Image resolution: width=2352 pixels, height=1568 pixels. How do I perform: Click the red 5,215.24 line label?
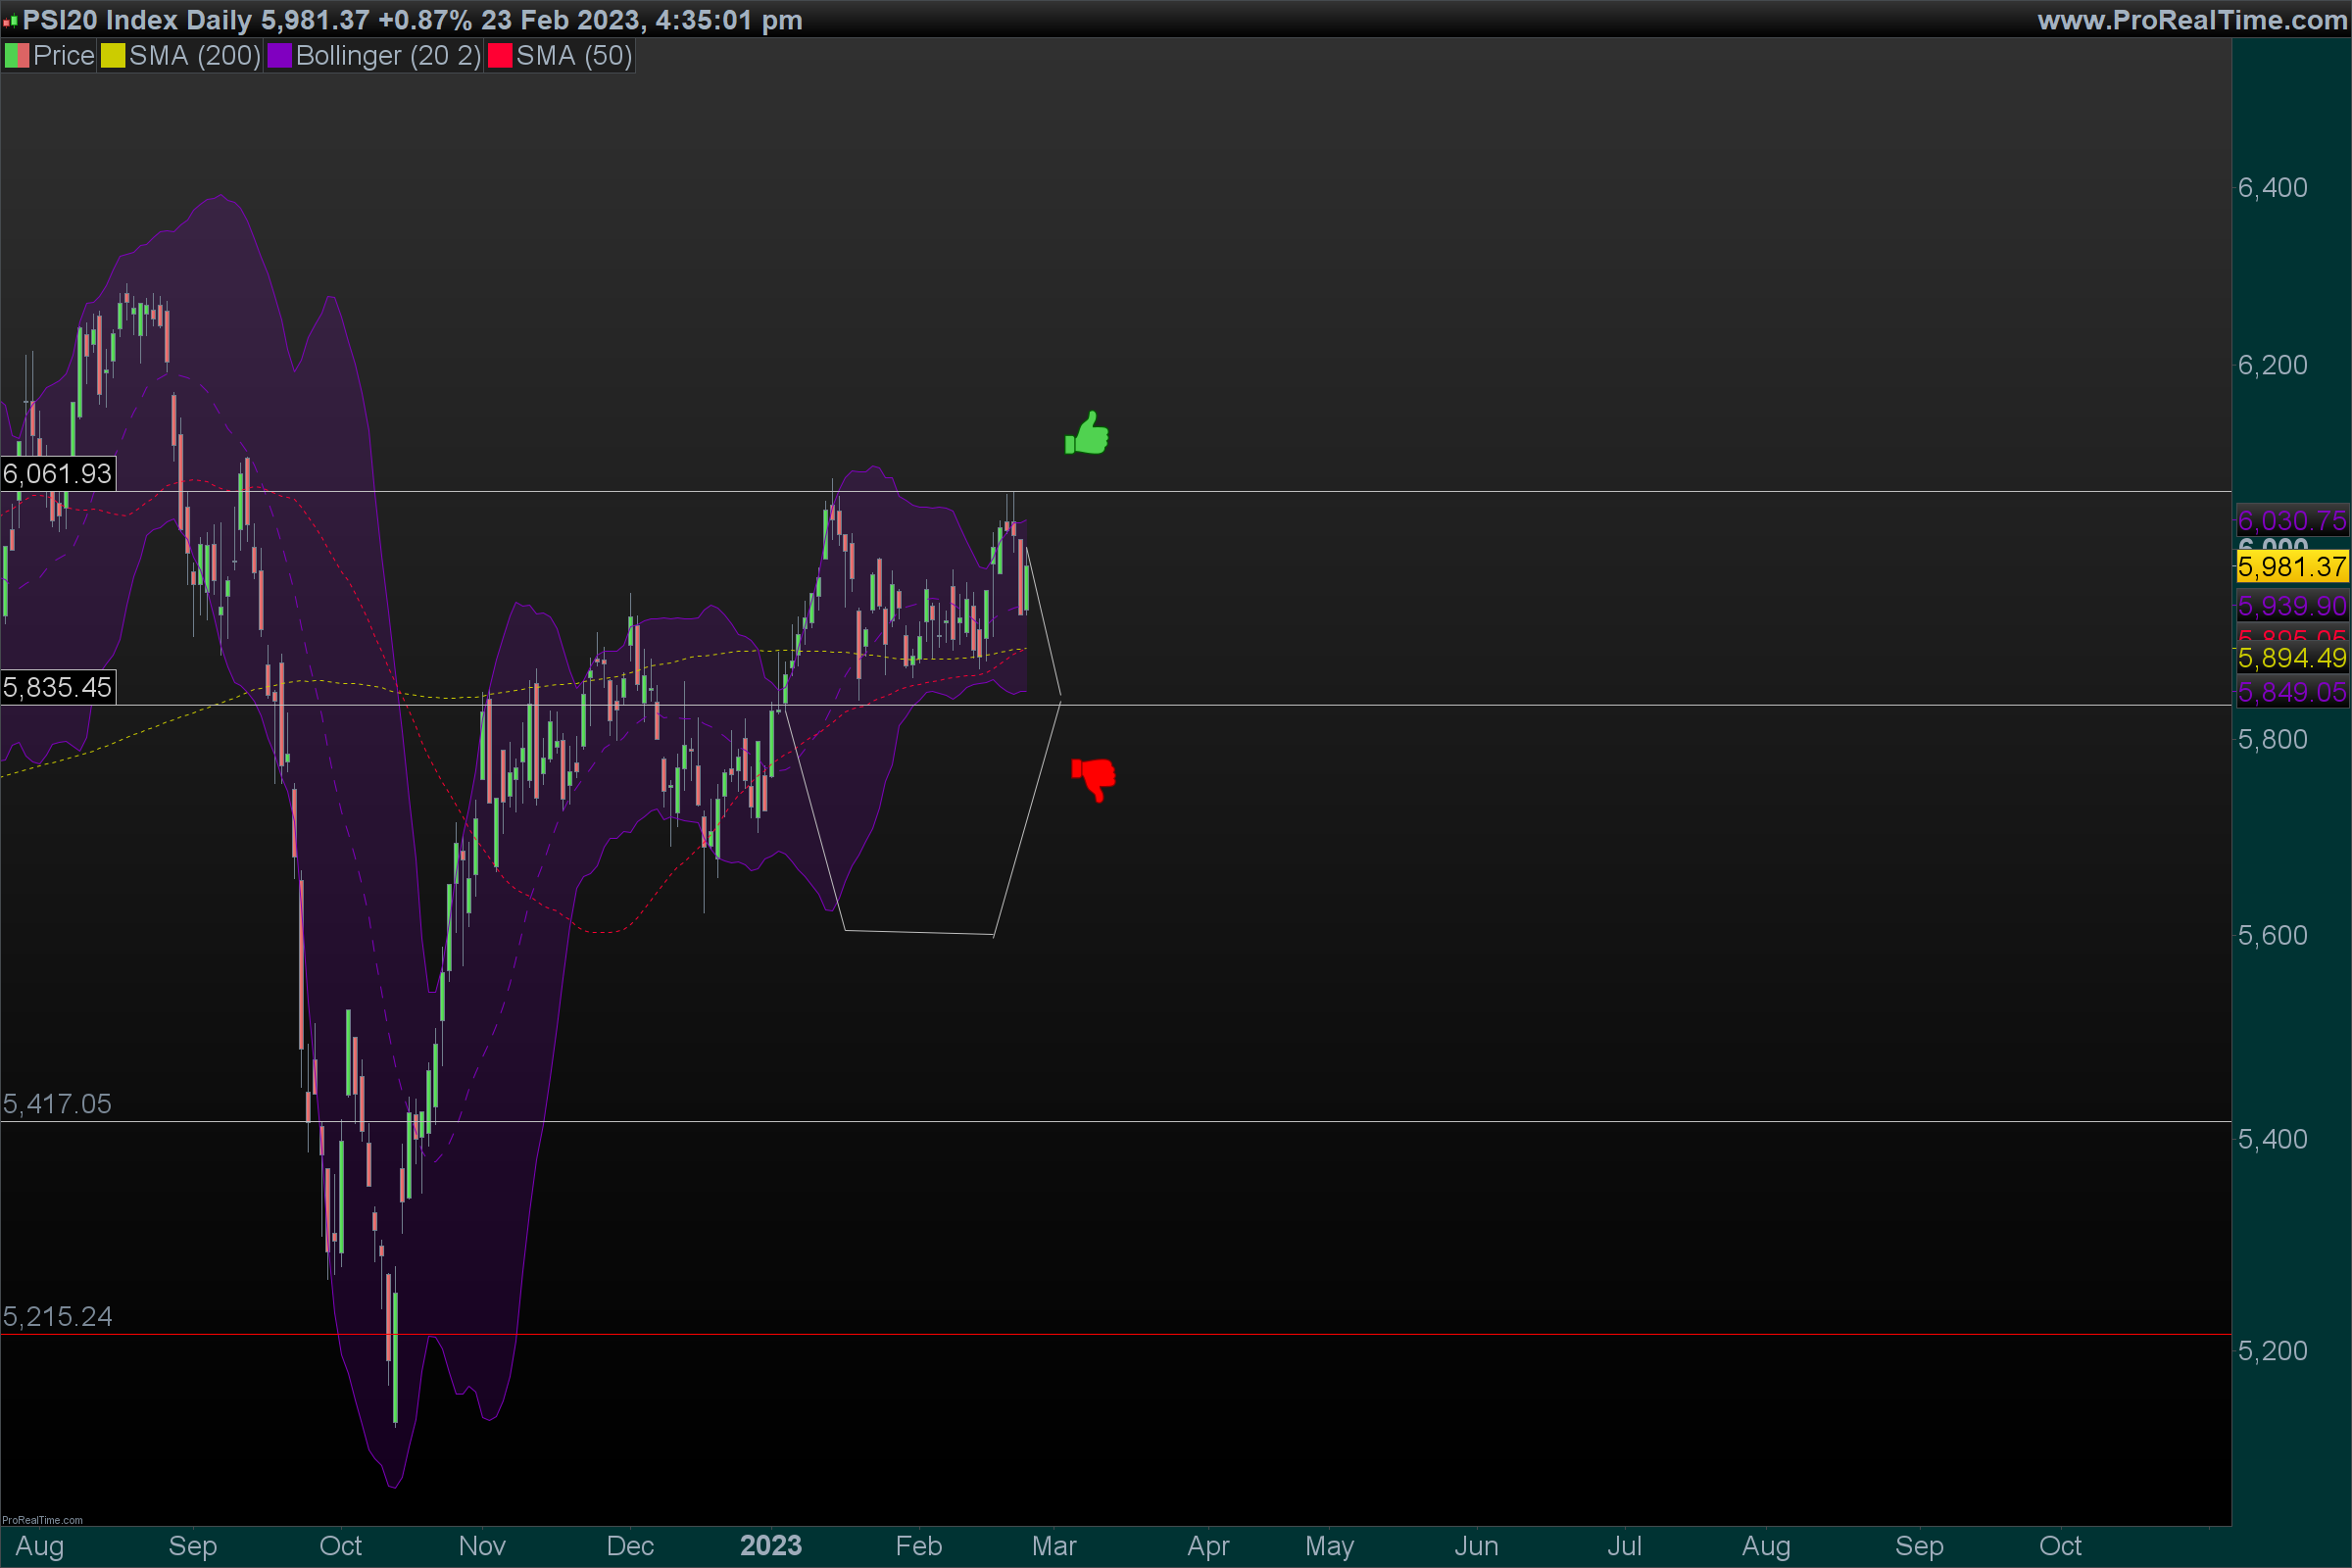click(x=58, y=1316)
